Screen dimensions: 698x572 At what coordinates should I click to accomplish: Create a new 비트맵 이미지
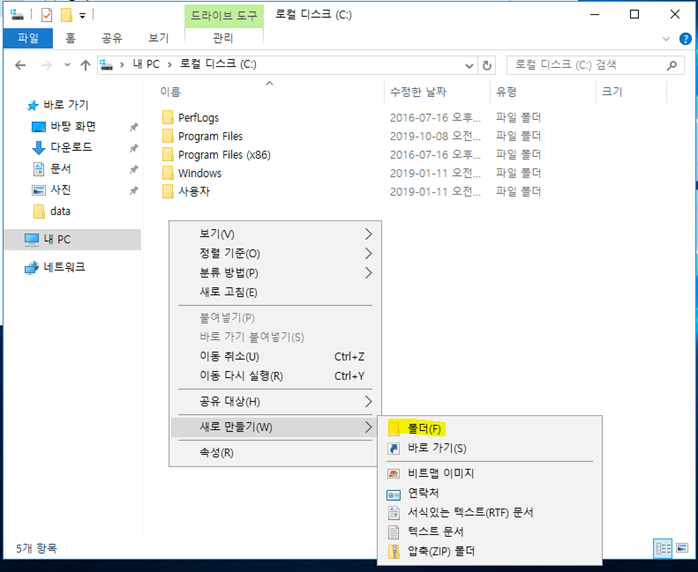click(490, 474)
